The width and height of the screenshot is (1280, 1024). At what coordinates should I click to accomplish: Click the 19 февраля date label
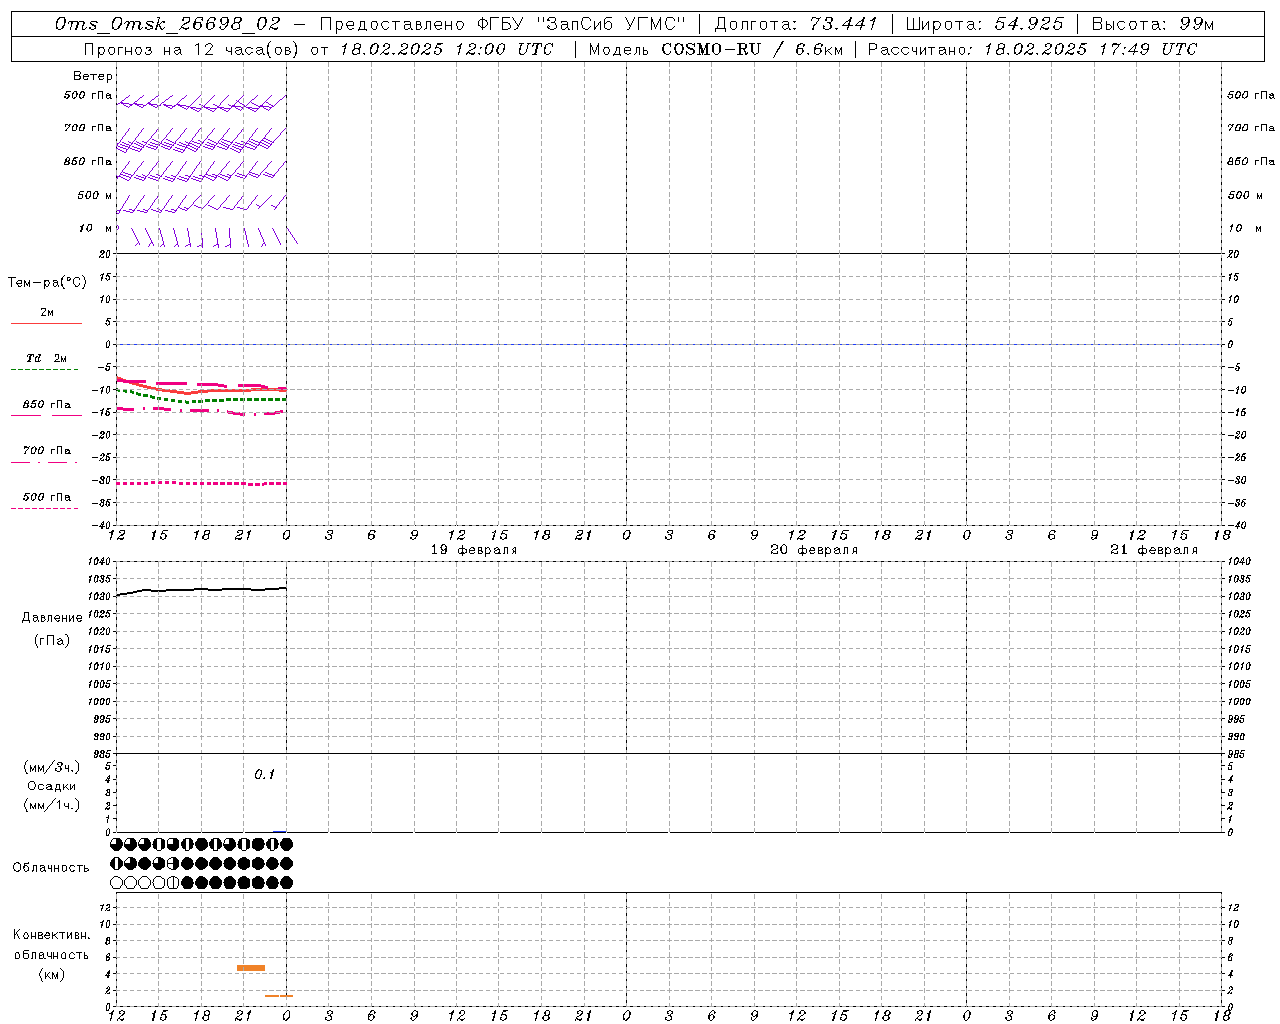(474, 550)
